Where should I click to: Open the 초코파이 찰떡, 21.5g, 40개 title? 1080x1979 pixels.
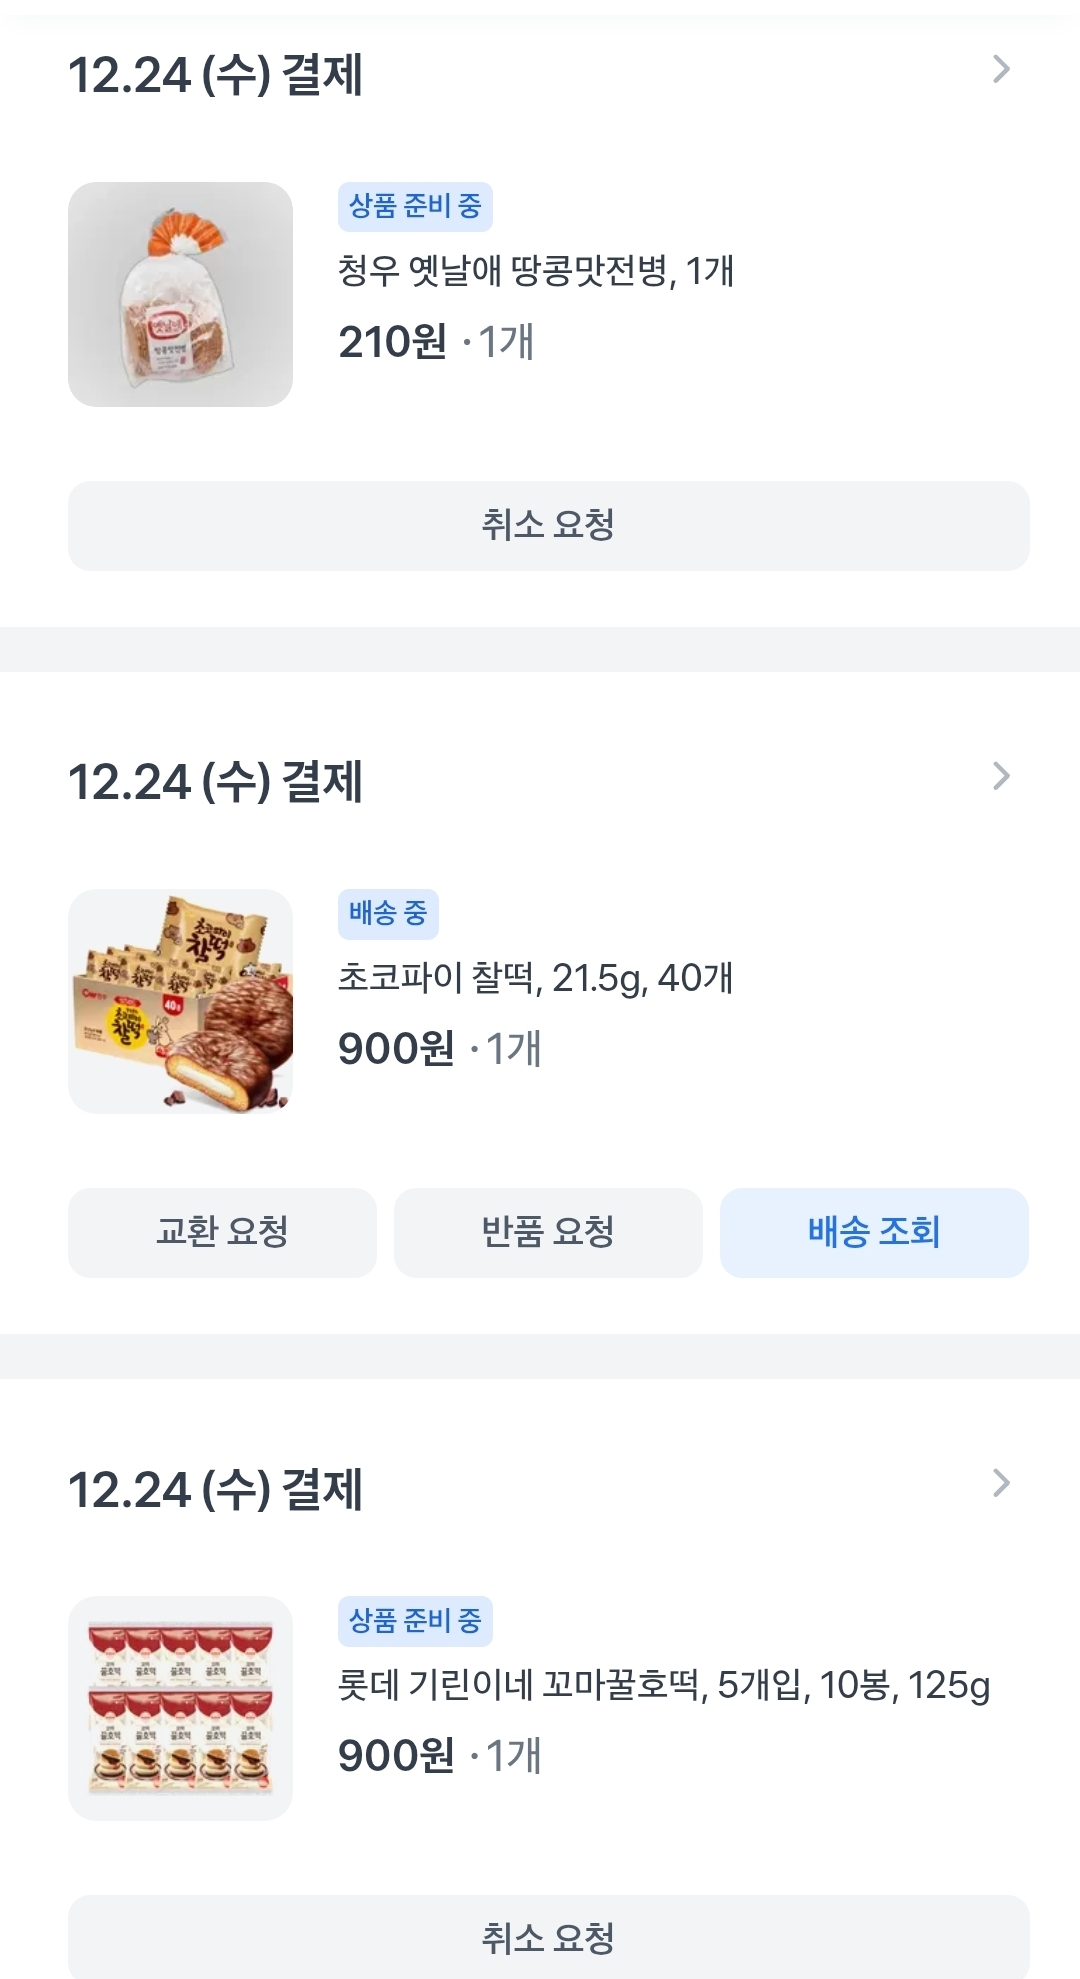coord(536,978)
